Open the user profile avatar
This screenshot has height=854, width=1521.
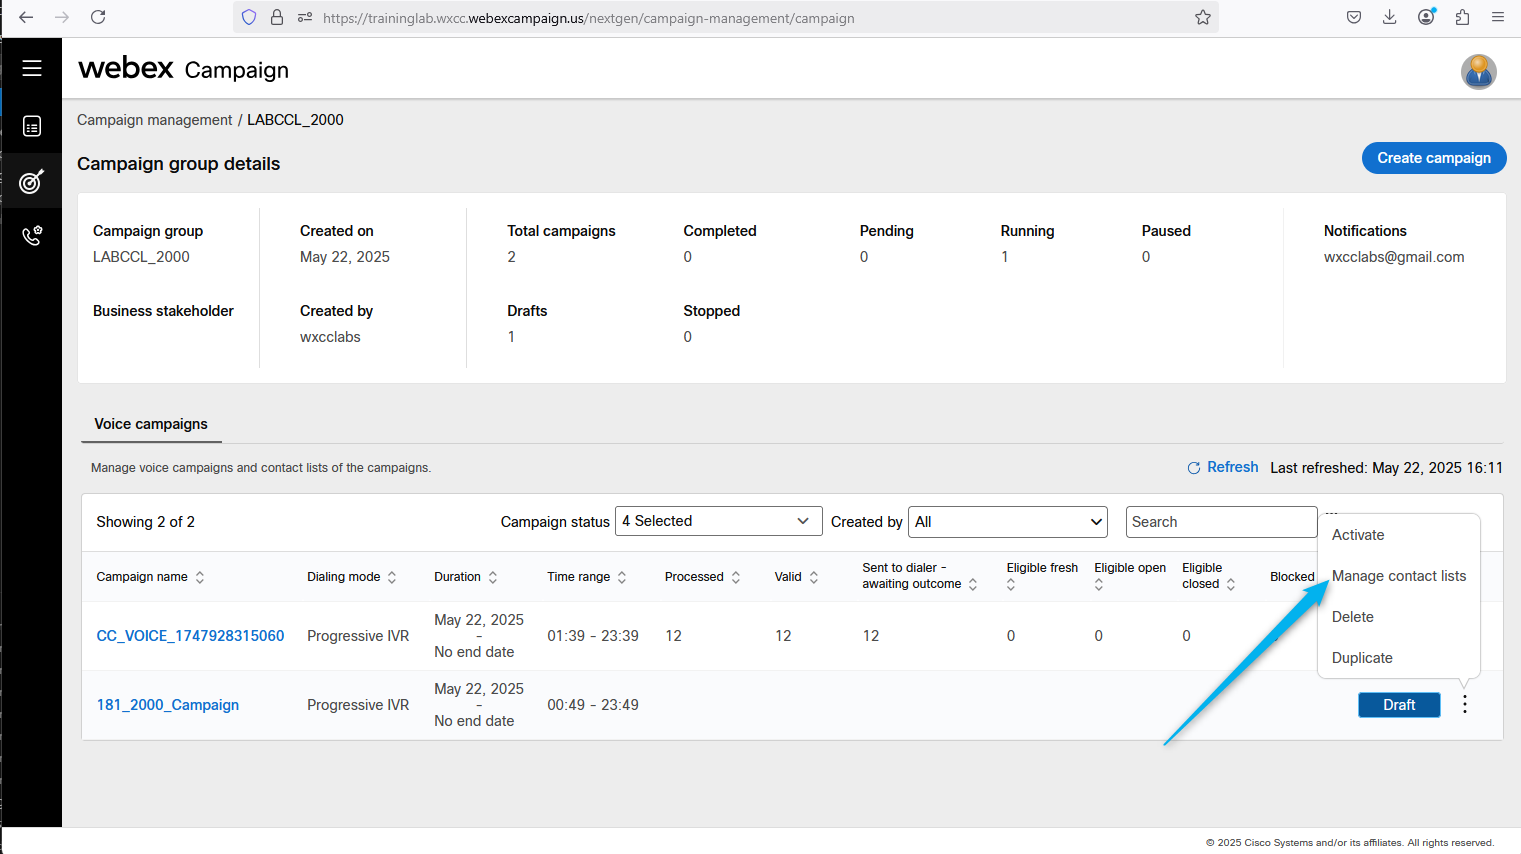coord(1478,72)
